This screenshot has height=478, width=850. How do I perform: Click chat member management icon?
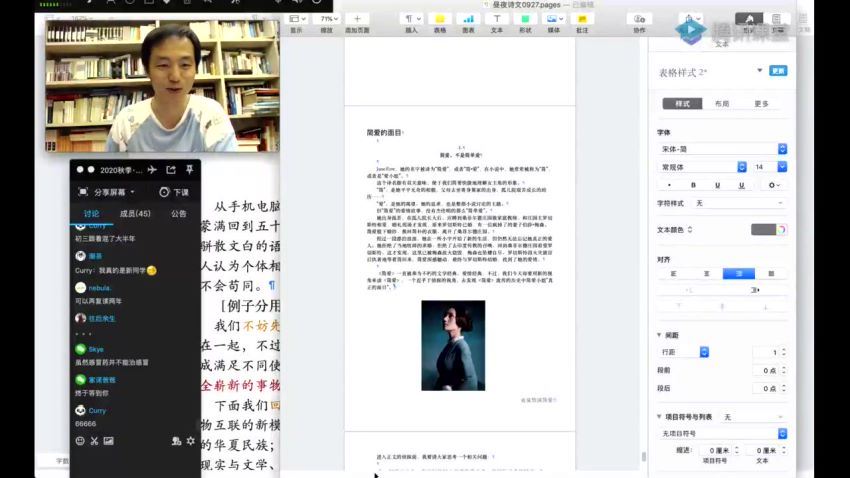coord(176,441)
